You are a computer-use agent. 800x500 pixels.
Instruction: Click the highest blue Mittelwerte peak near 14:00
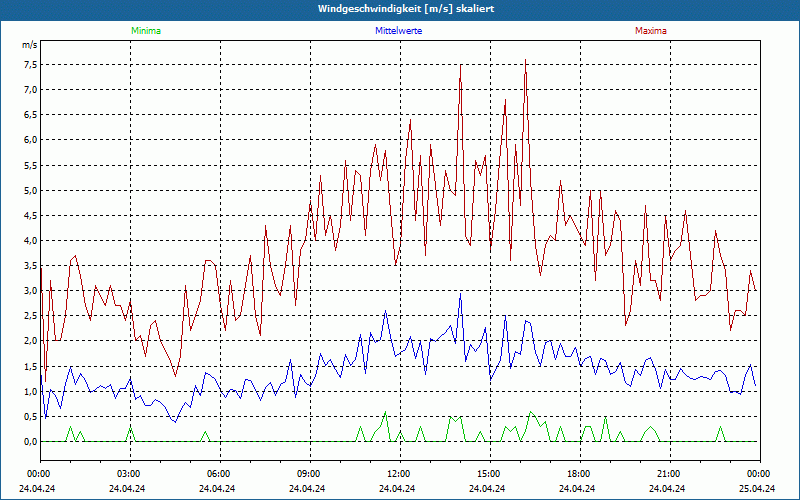click(460, 294)
